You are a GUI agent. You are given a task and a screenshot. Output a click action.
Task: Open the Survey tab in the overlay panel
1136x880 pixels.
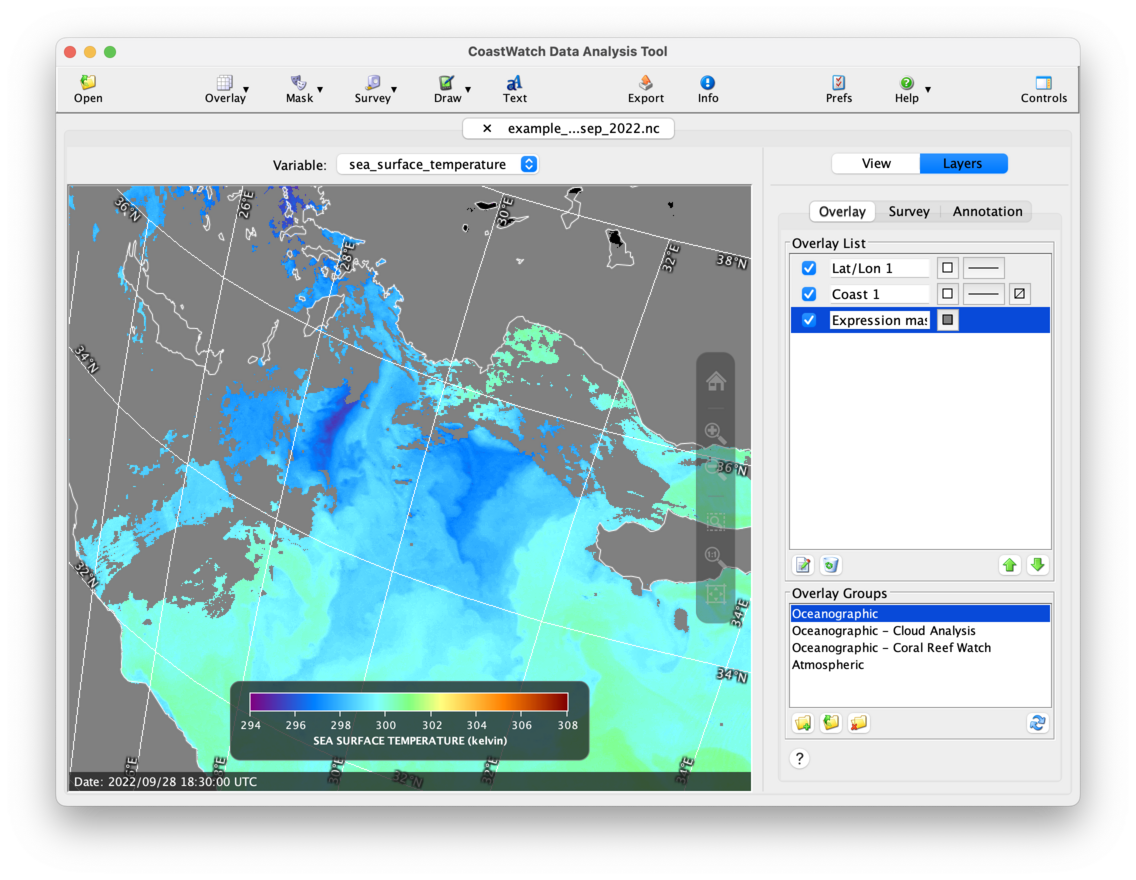pos(909,211)
